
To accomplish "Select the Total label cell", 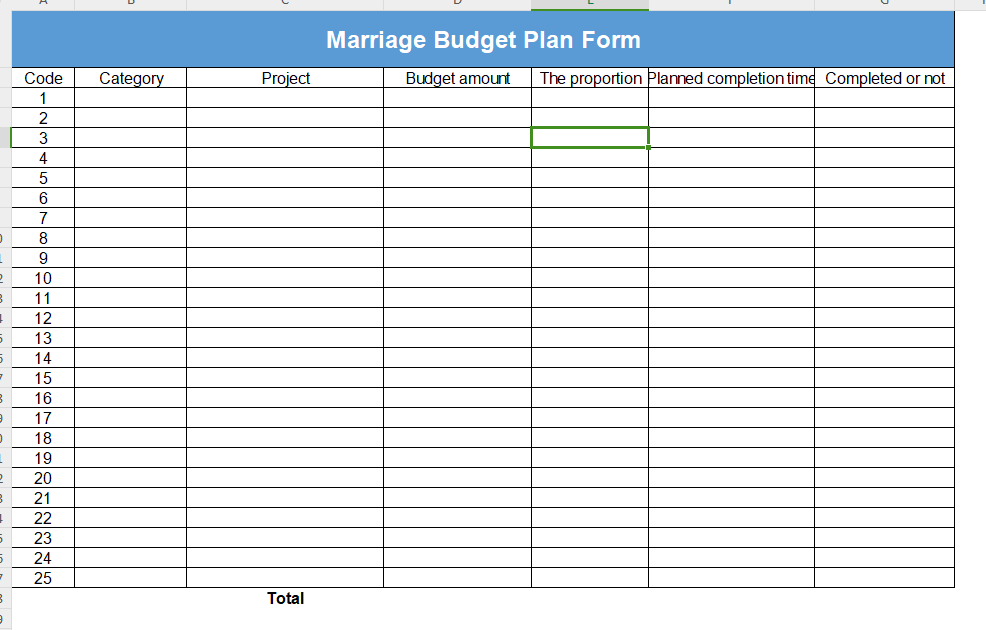I will [x=285, y=598].
